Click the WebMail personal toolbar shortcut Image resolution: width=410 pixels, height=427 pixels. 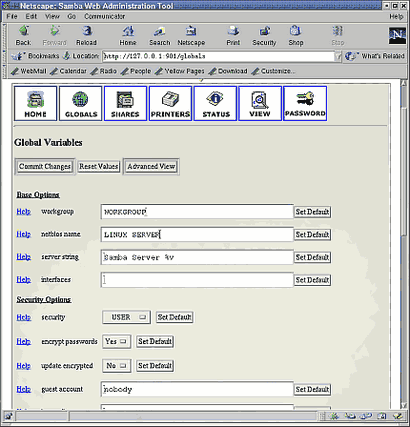click(29, 71)
